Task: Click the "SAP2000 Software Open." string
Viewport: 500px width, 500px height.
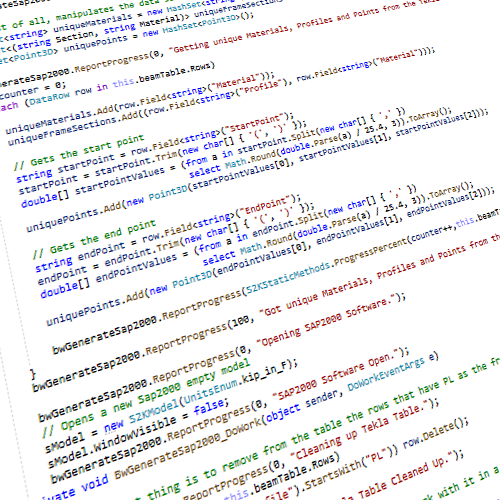Action: point(337,373)
